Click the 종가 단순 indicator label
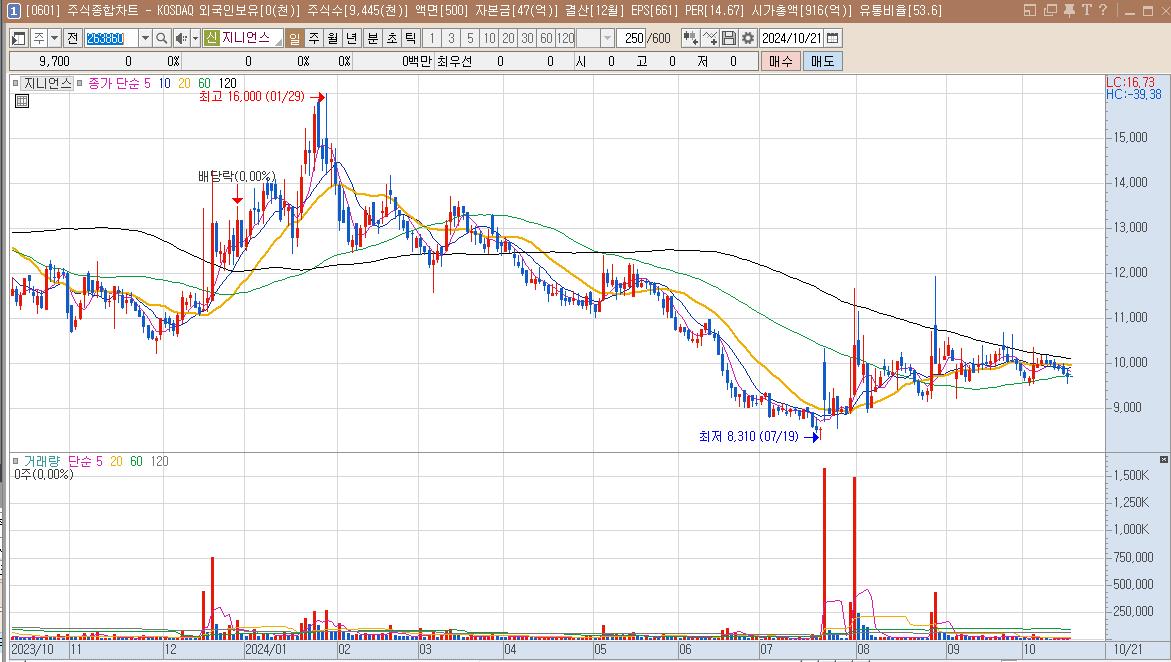1171x662 pixels. (x=114, y=83)
